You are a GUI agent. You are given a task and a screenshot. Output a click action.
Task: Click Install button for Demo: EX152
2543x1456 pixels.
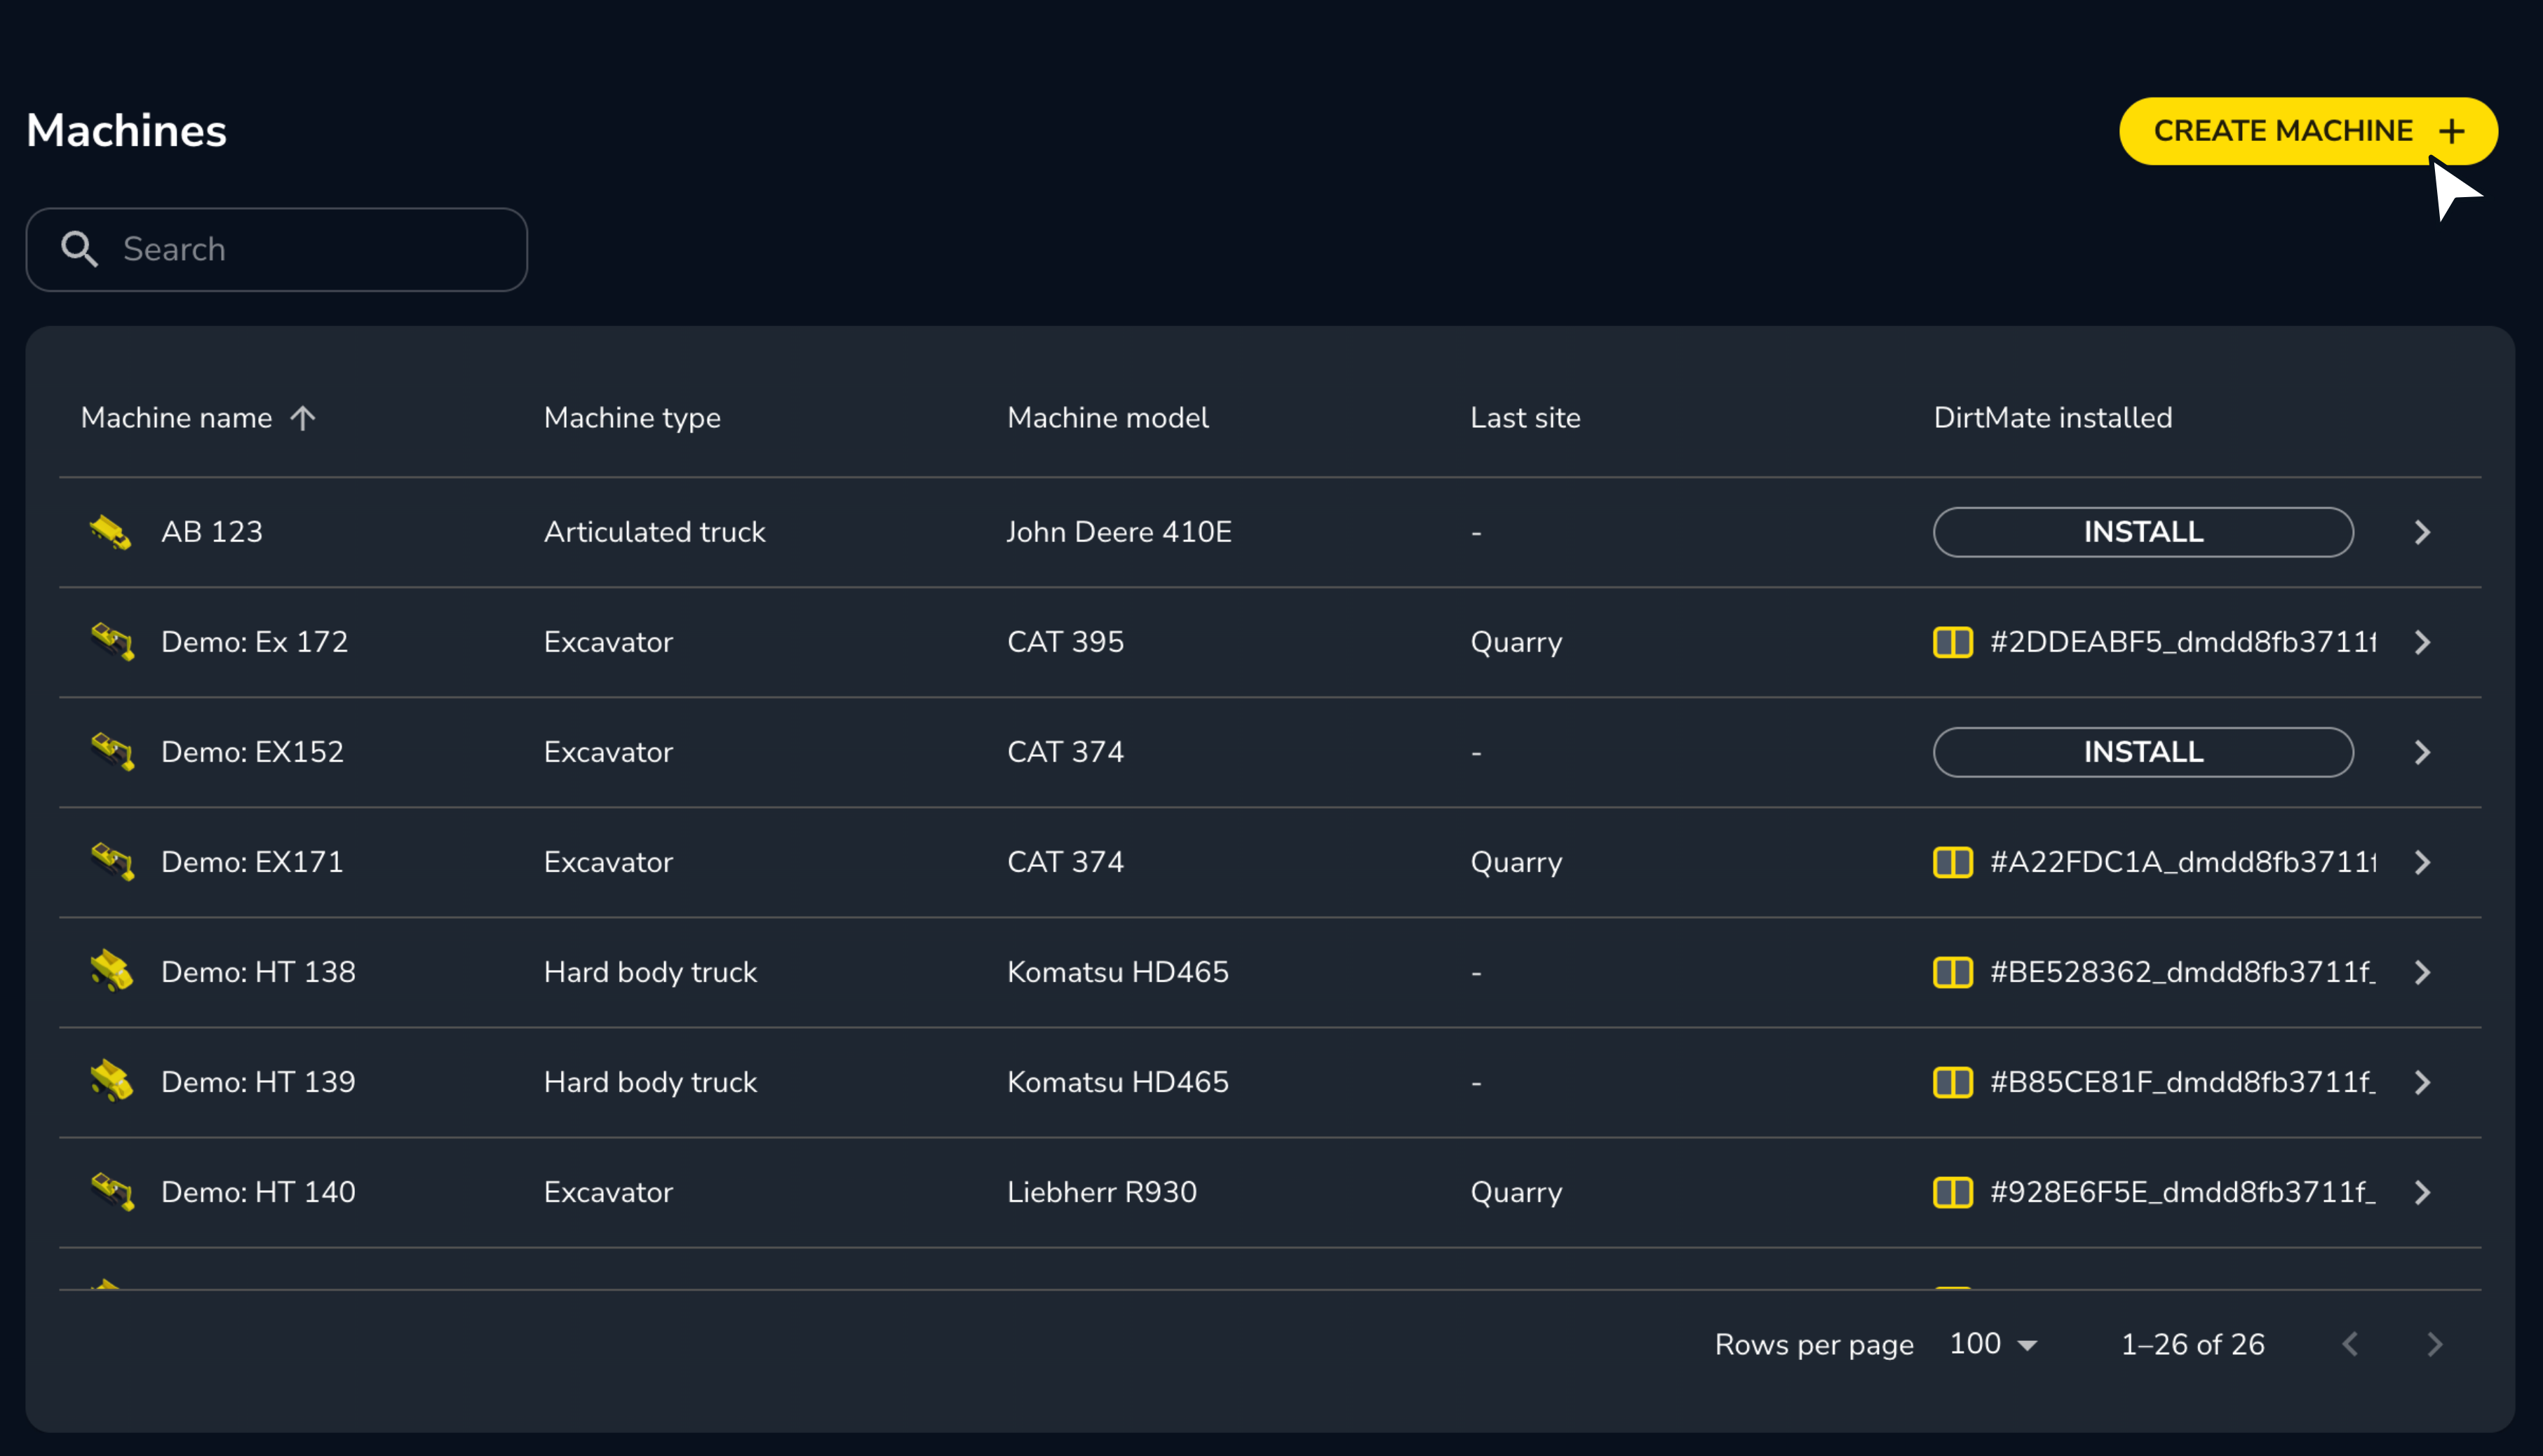(x=2142, y=752)
